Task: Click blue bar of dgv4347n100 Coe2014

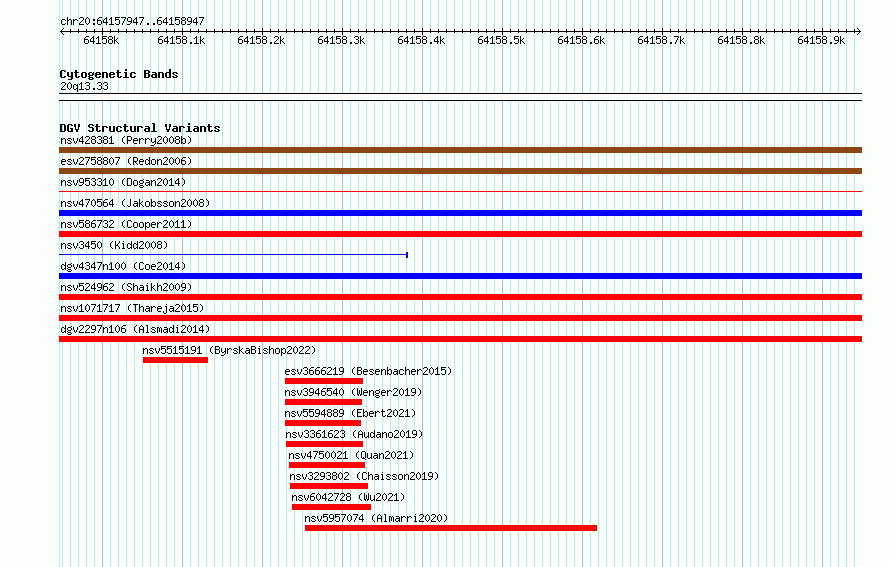Action: (x=460, y=276)
